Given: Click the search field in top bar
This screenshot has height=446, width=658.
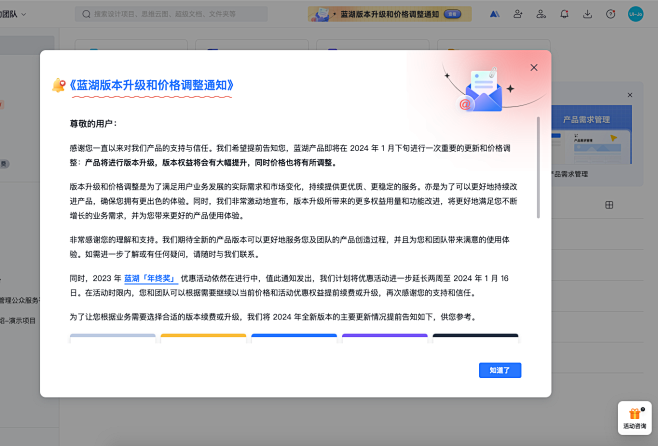Looking at the screenshot, I should pos(171,14).
